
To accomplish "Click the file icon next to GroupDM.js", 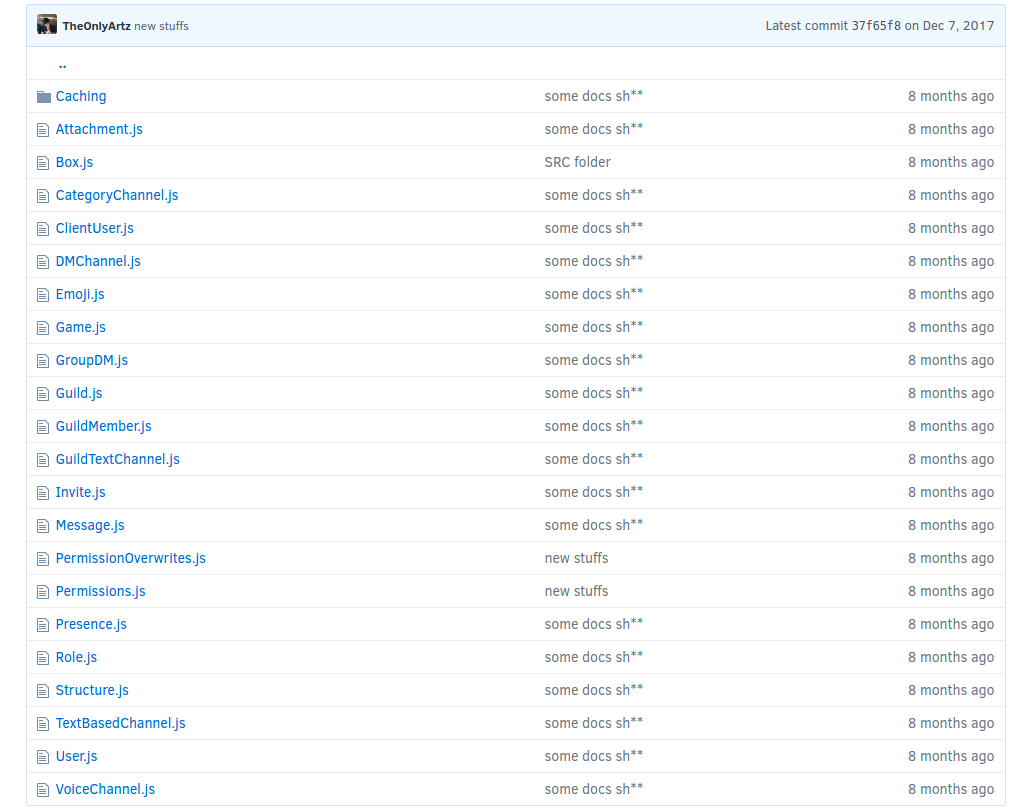I will coord(43,361).
